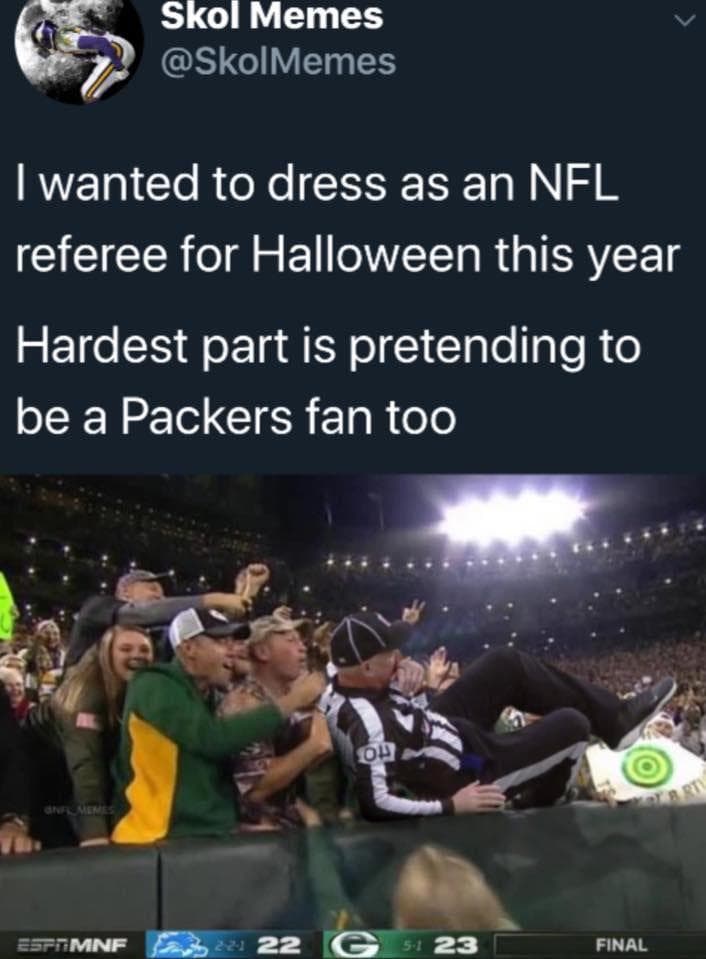Viewport: 706px width, 959px height.
Task: Click the tweet text about Halloween
Action: coord(347,299)
